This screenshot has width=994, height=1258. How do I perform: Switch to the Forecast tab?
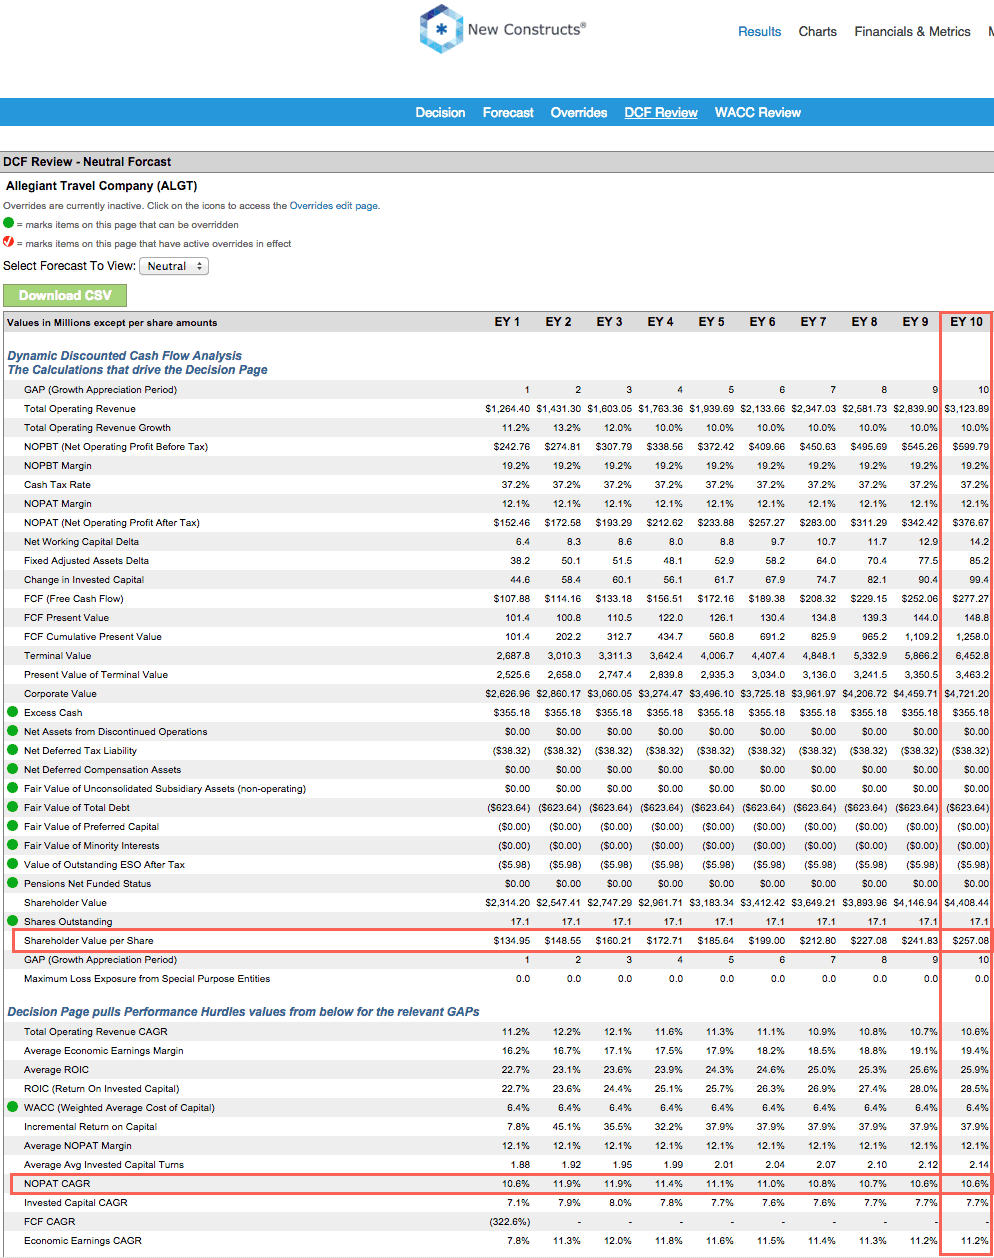508,113
